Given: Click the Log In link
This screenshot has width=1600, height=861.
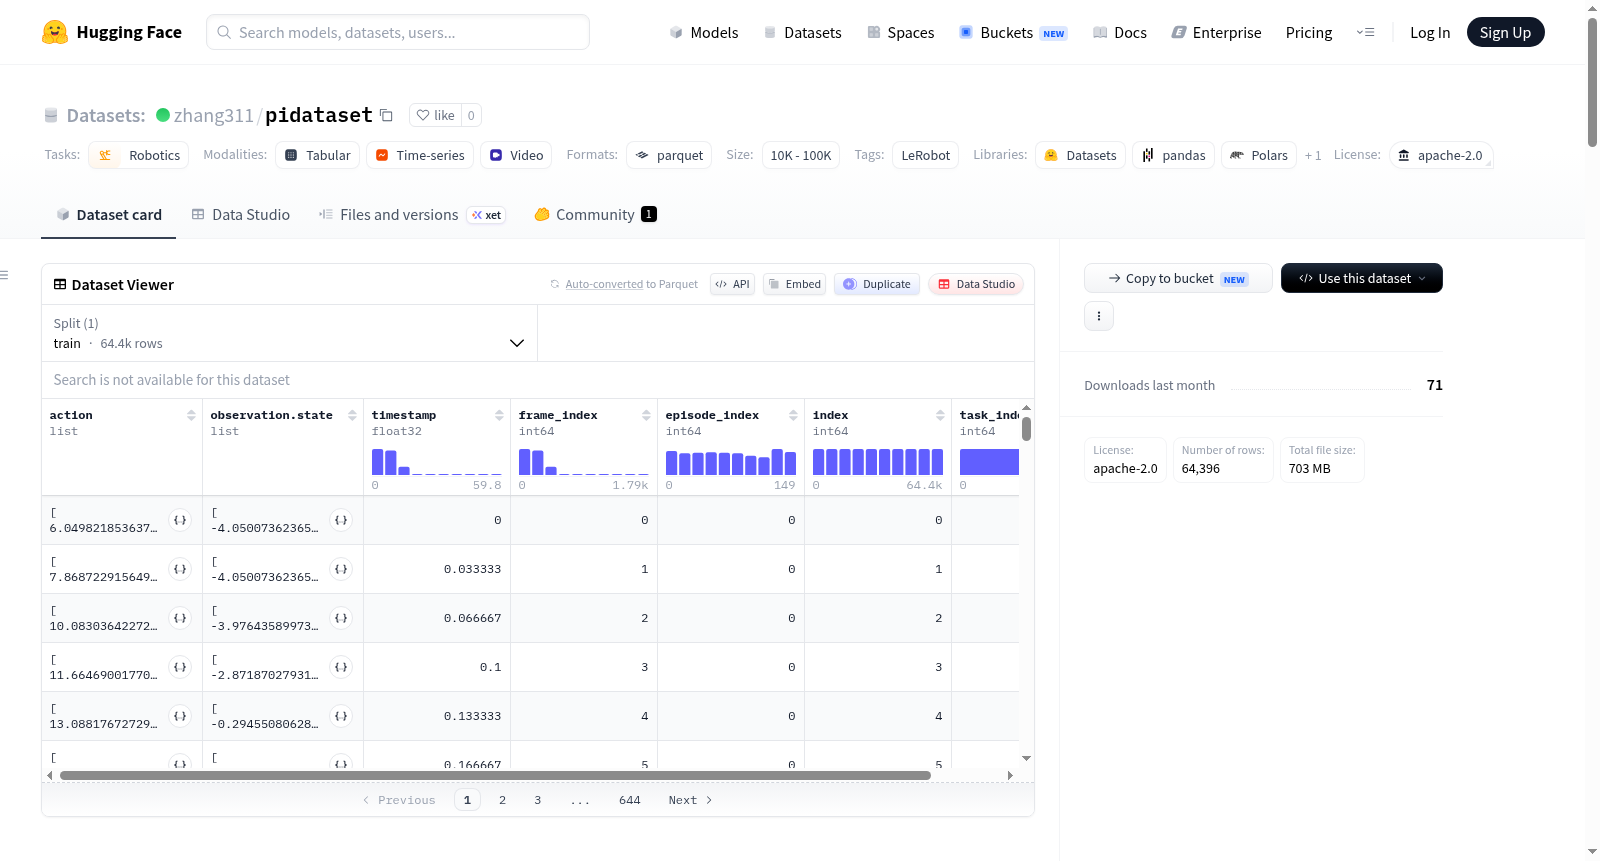Looking at the screenshot, I should (1430, 33).
